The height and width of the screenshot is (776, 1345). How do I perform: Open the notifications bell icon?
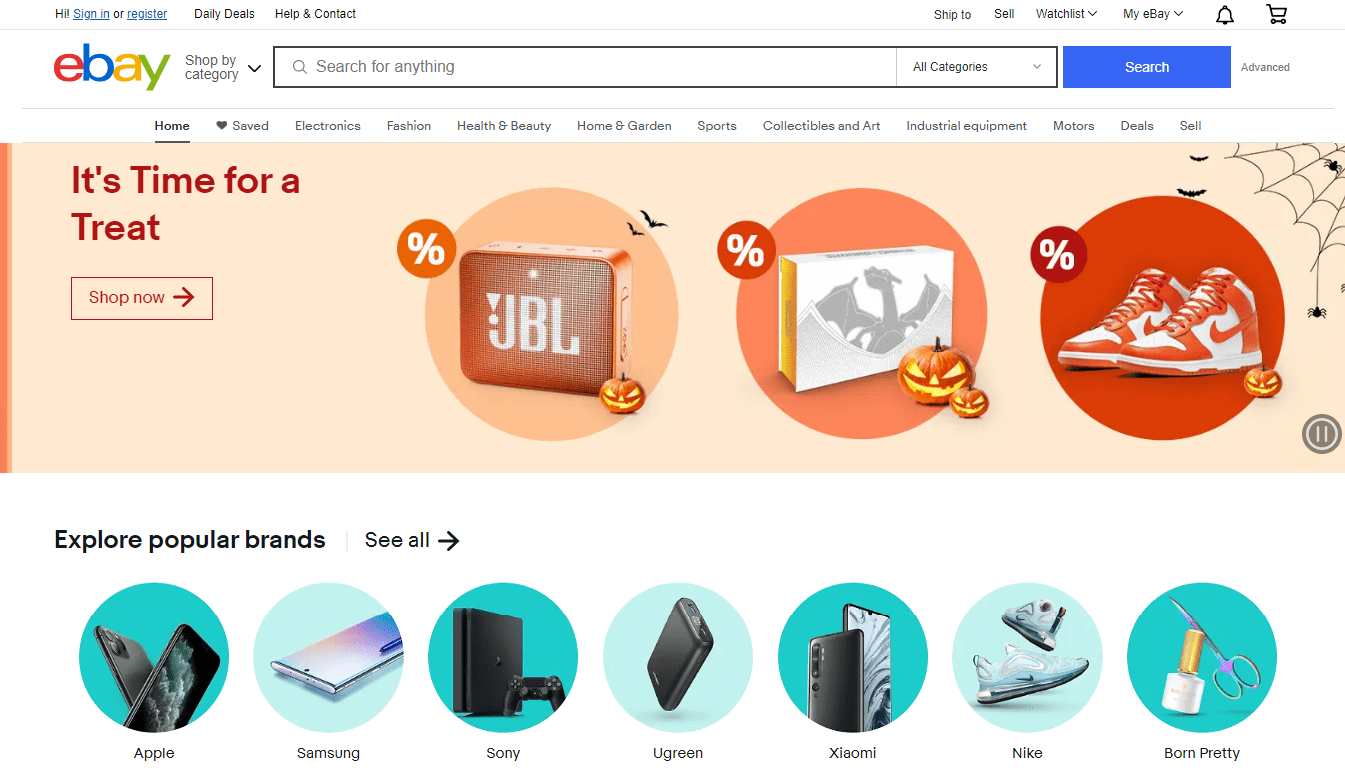(1224, 14)
